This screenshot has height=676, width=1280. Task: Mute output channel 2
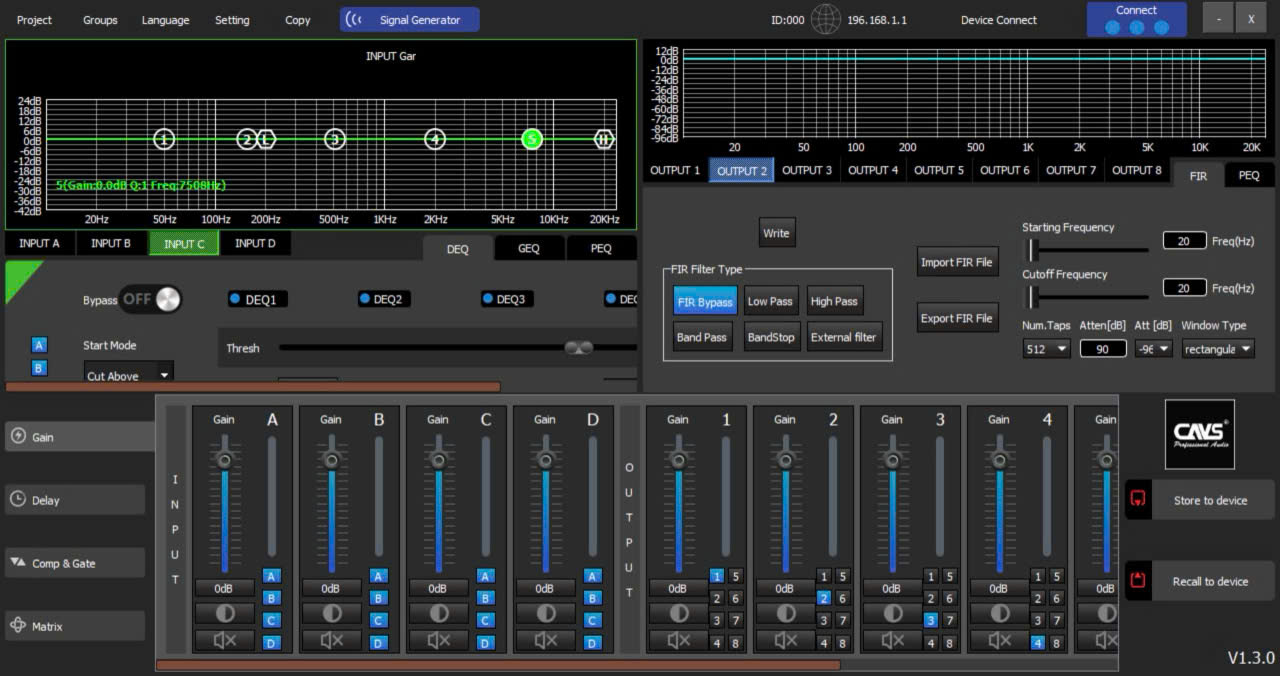(x=785, y=640)
